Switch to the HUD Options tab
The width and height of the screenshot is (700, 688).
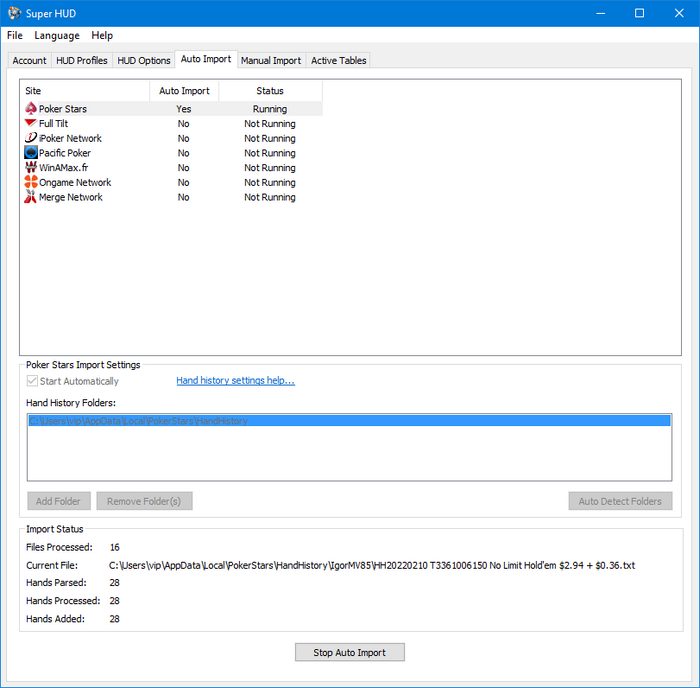click(x=144, y=60)
